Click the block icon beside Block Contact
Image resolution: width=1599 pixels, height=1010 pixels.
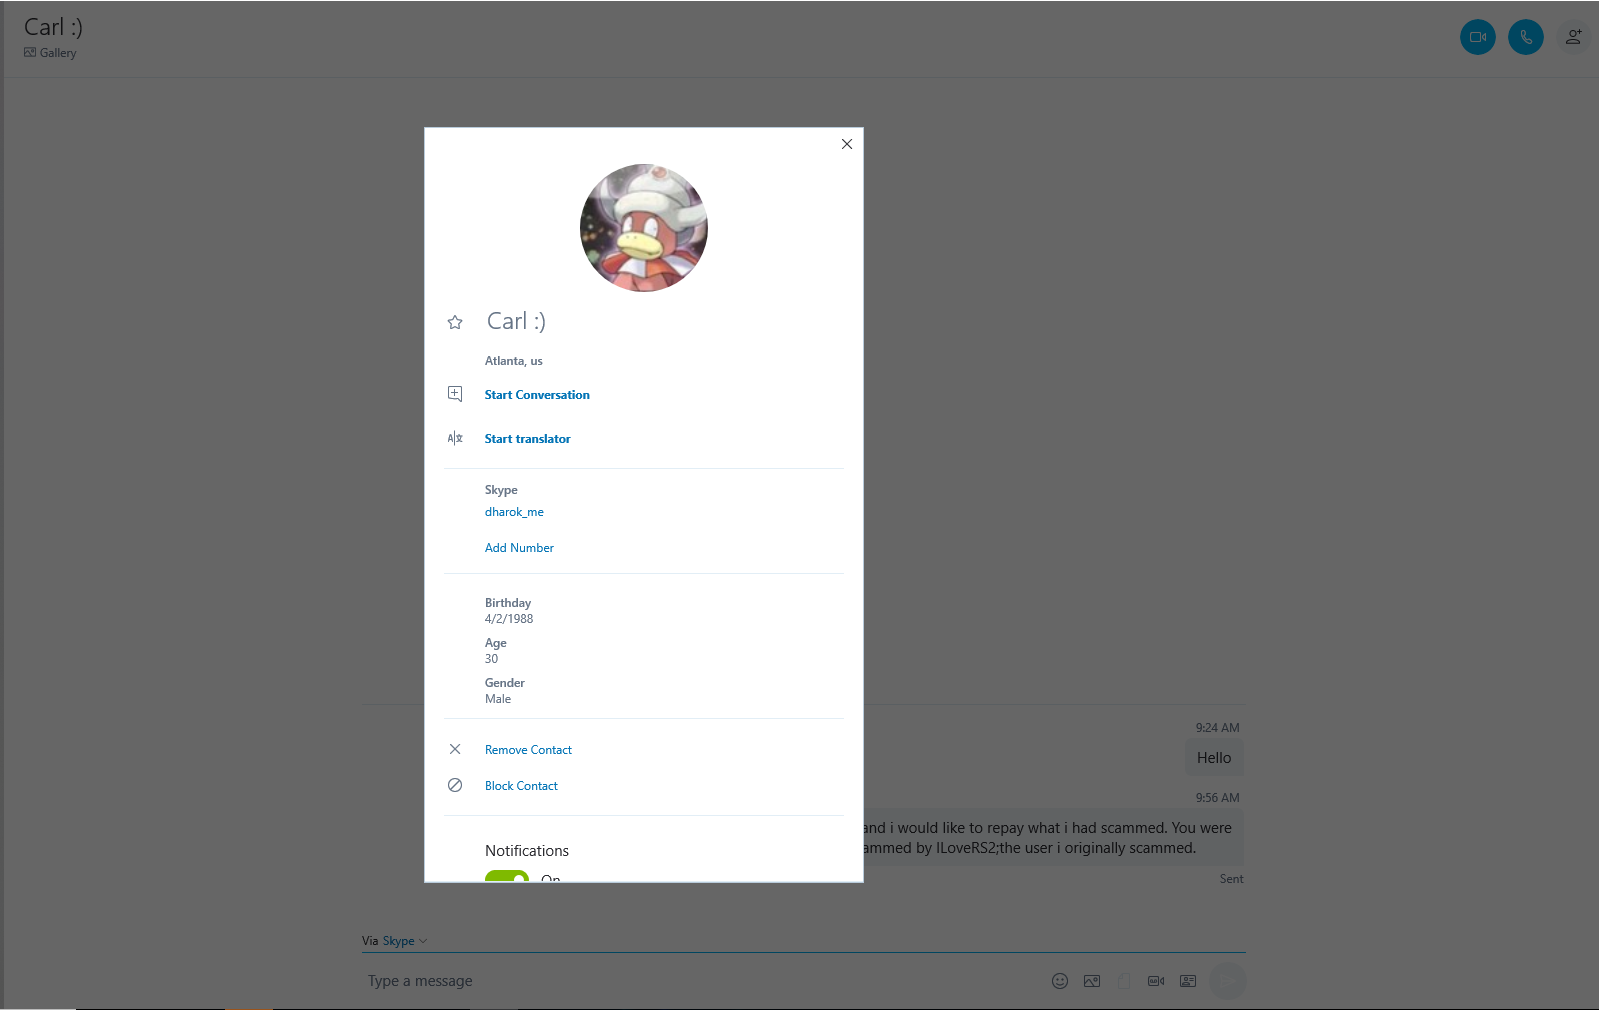click(455, 785)
